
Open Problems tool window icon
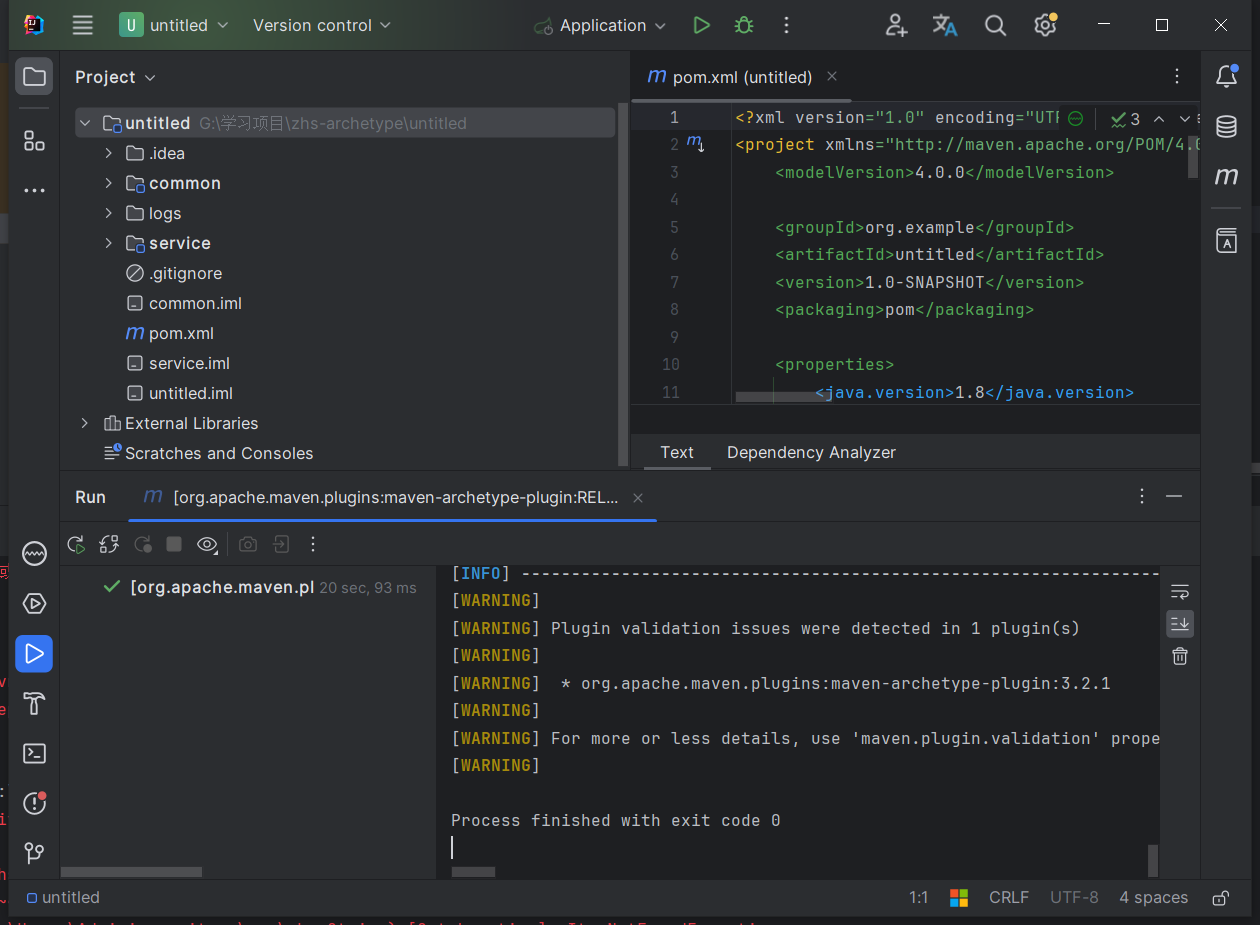point(34,803)
